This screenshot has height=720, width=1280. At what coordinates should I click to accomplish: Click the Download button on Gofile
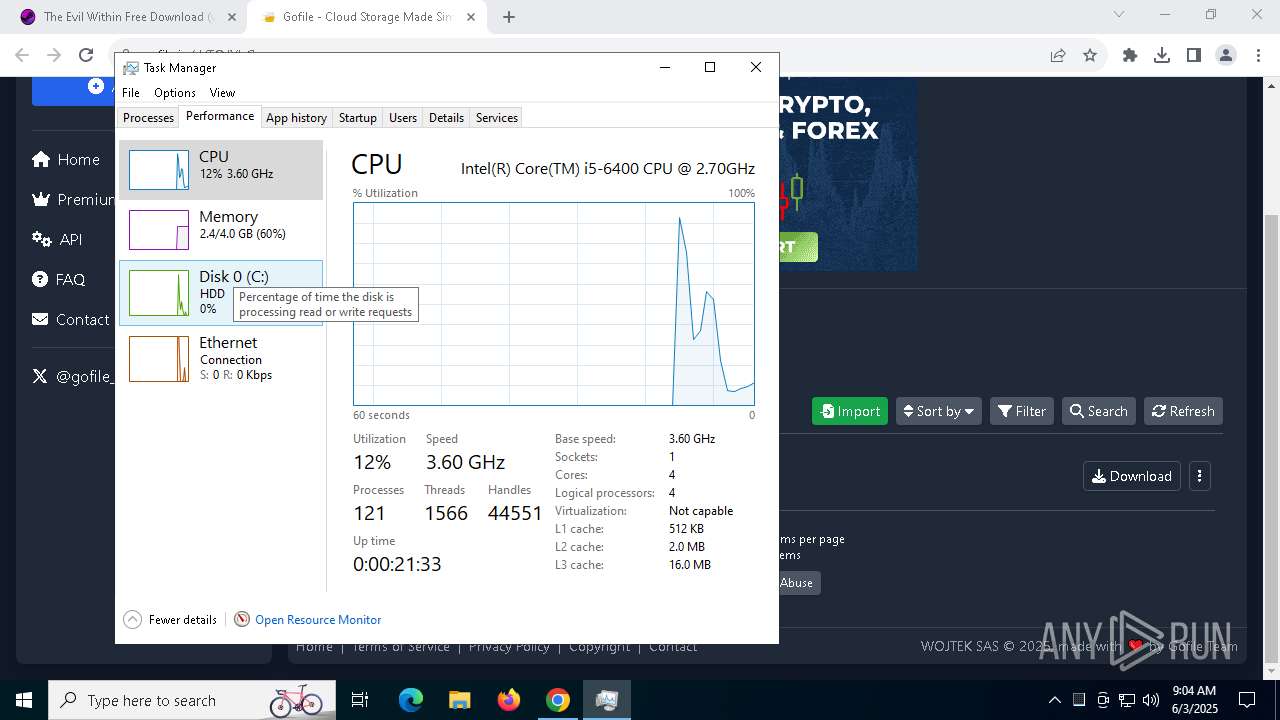(1132, 476)
